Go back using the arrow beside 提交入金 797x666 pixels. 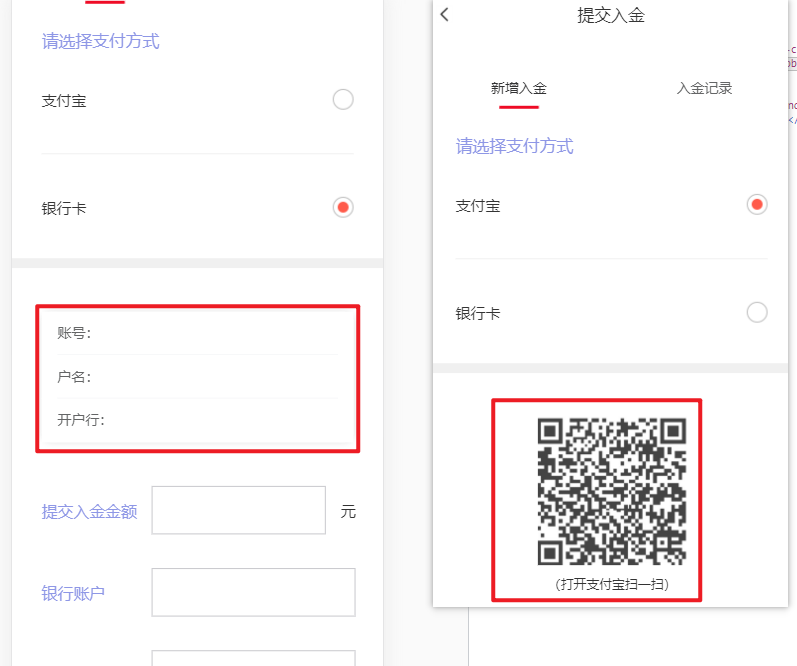point(445,15)
